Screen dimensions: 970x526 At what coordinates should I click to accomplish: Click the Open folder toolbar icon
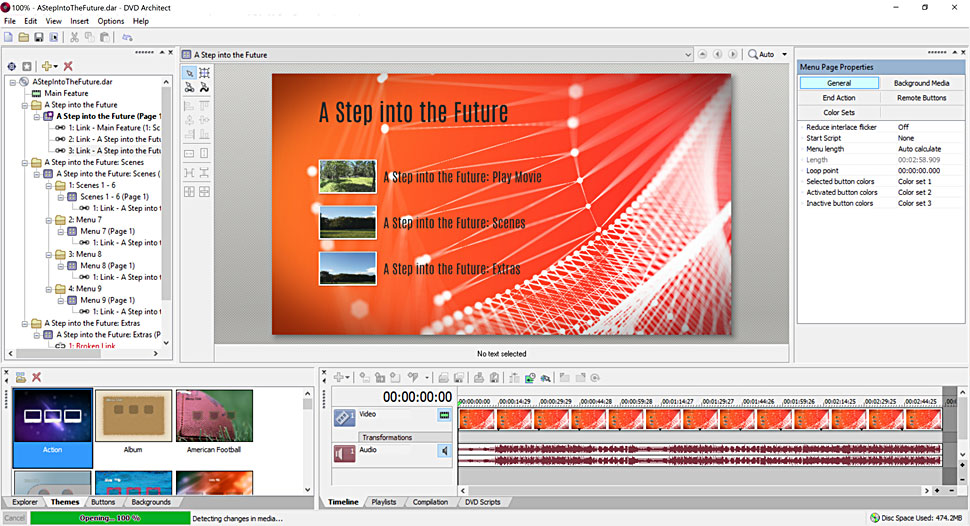pos(23,37)
